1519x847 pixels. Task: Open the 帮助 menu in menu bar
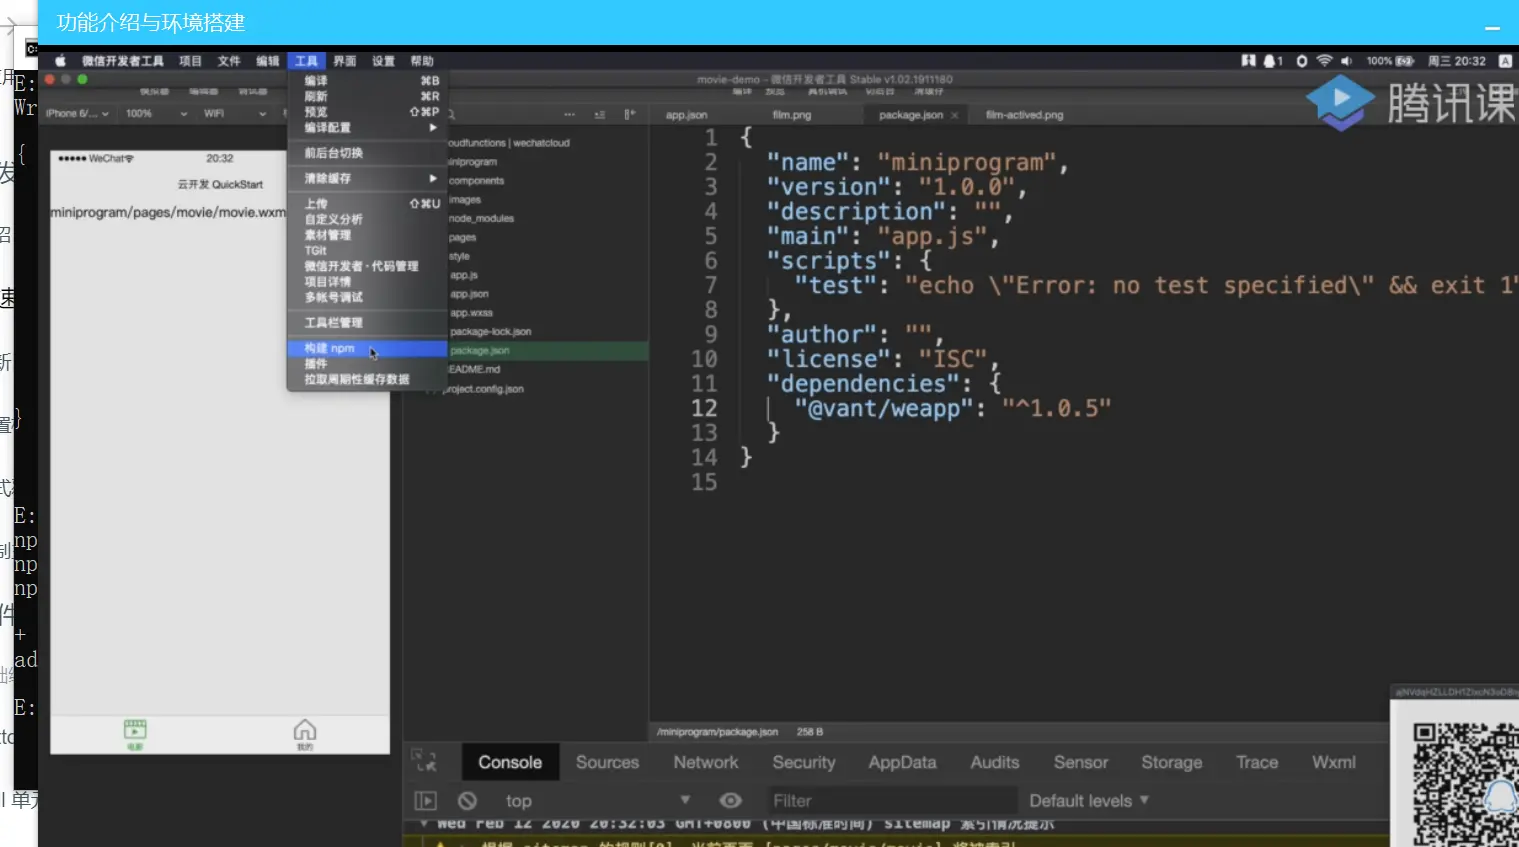pyautogui.click(x=422, y=61)
